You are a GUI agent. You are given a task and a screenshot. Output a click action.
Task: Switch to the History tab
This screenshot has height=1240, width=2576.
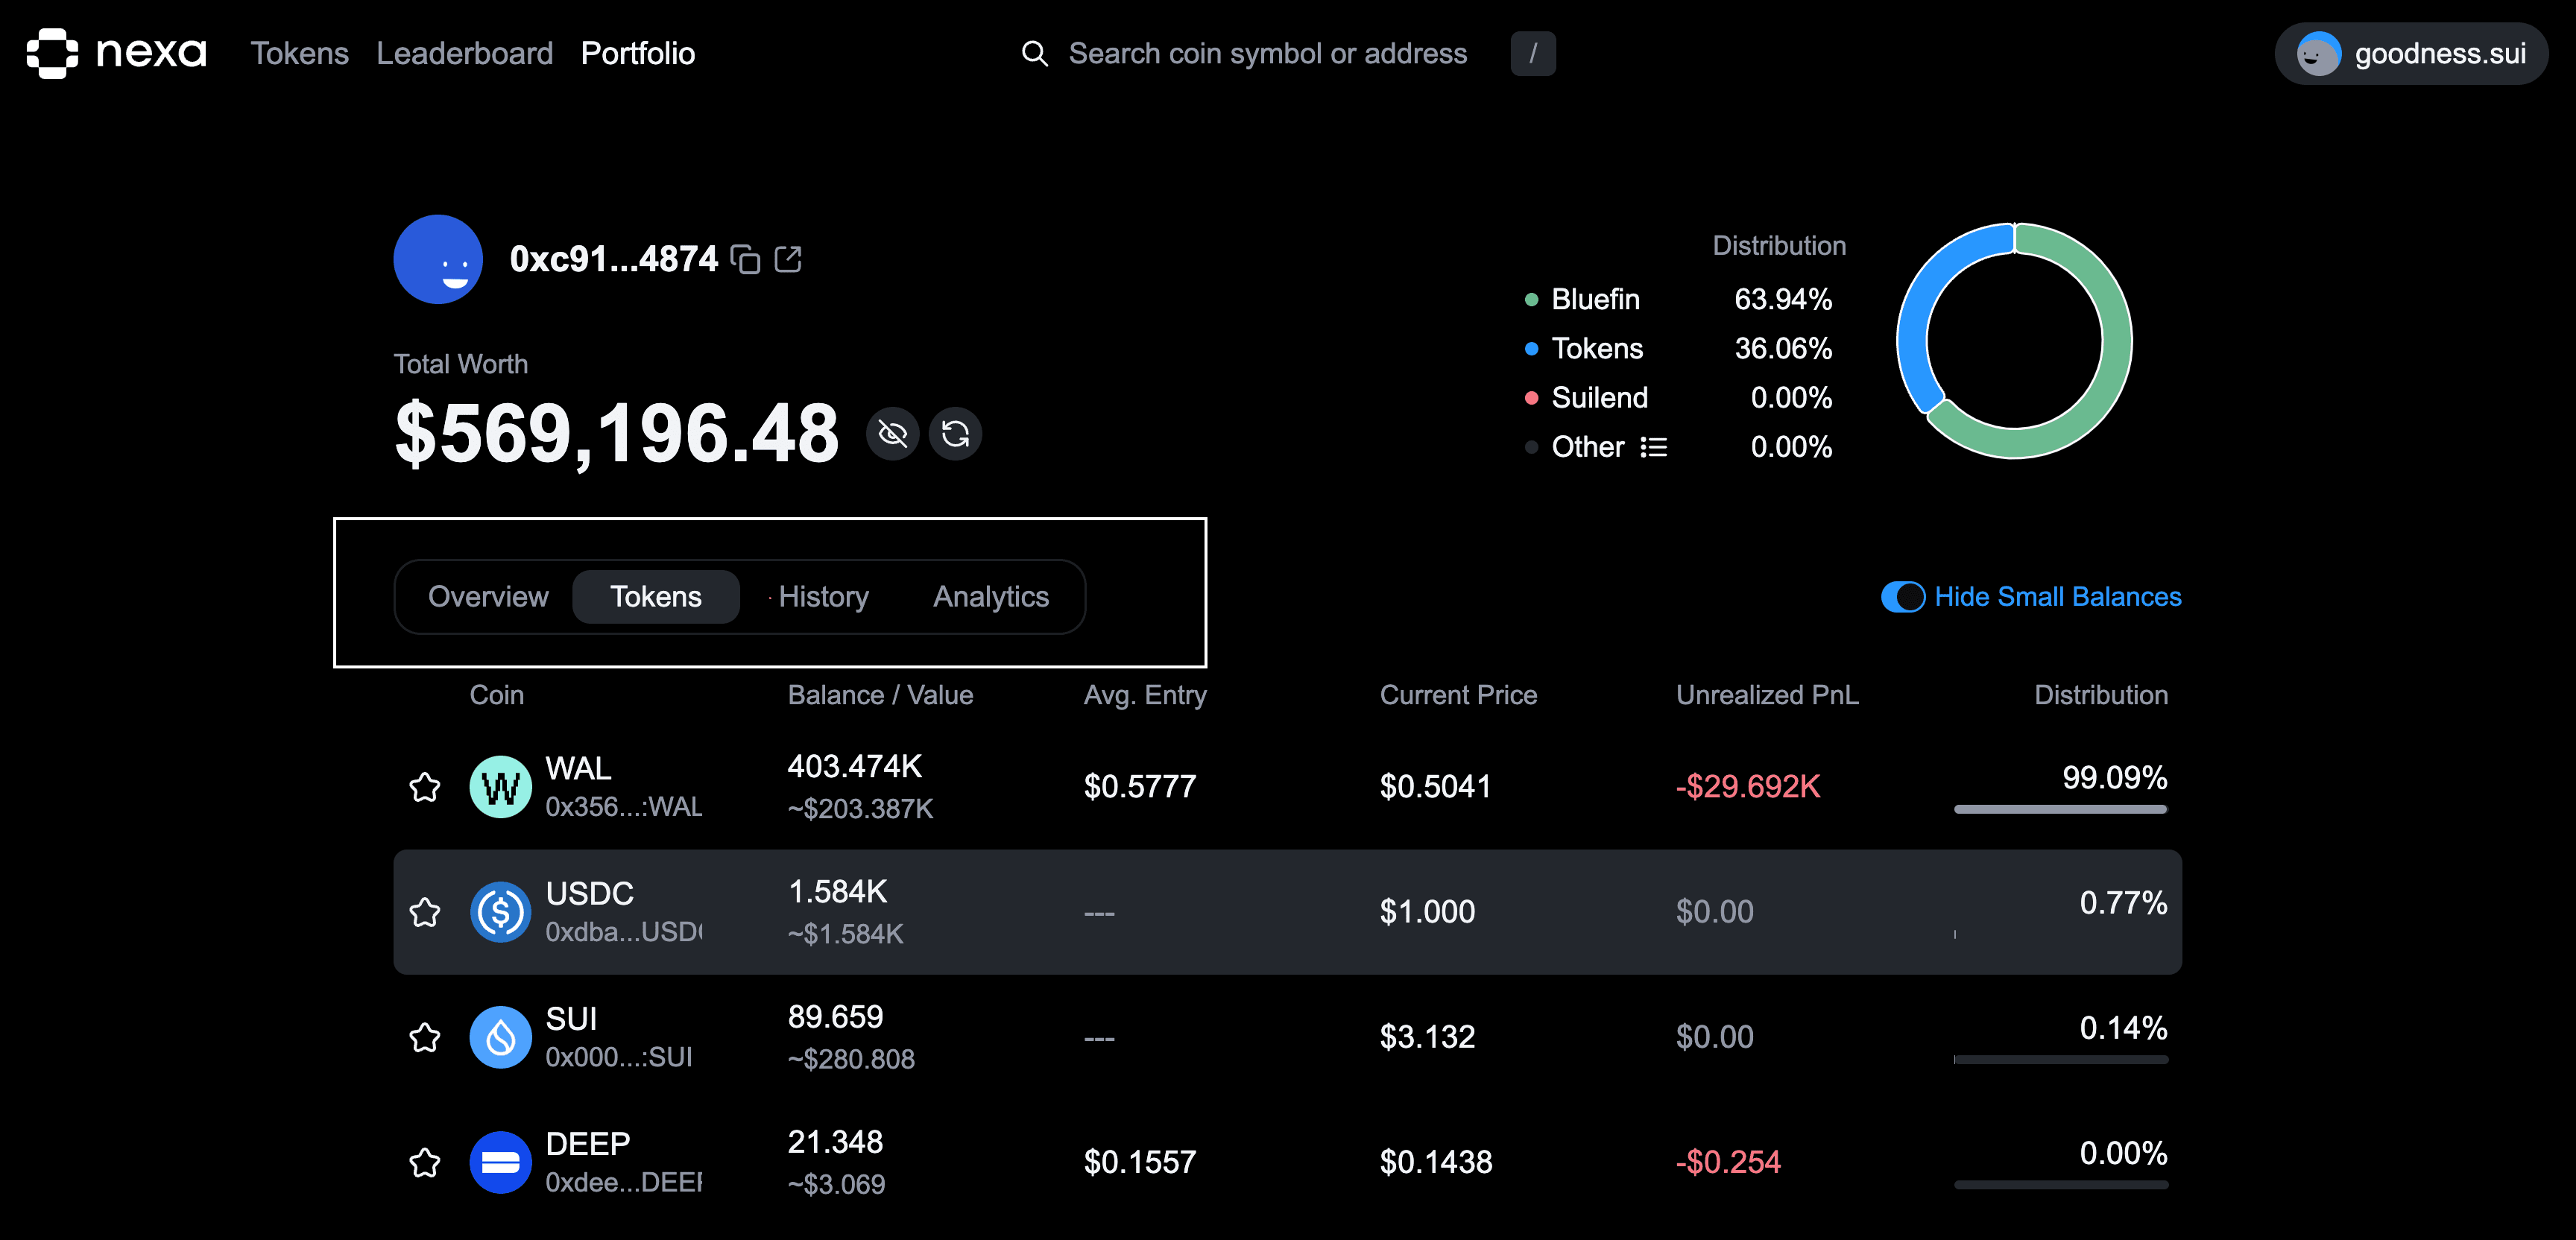coord(822,596)
